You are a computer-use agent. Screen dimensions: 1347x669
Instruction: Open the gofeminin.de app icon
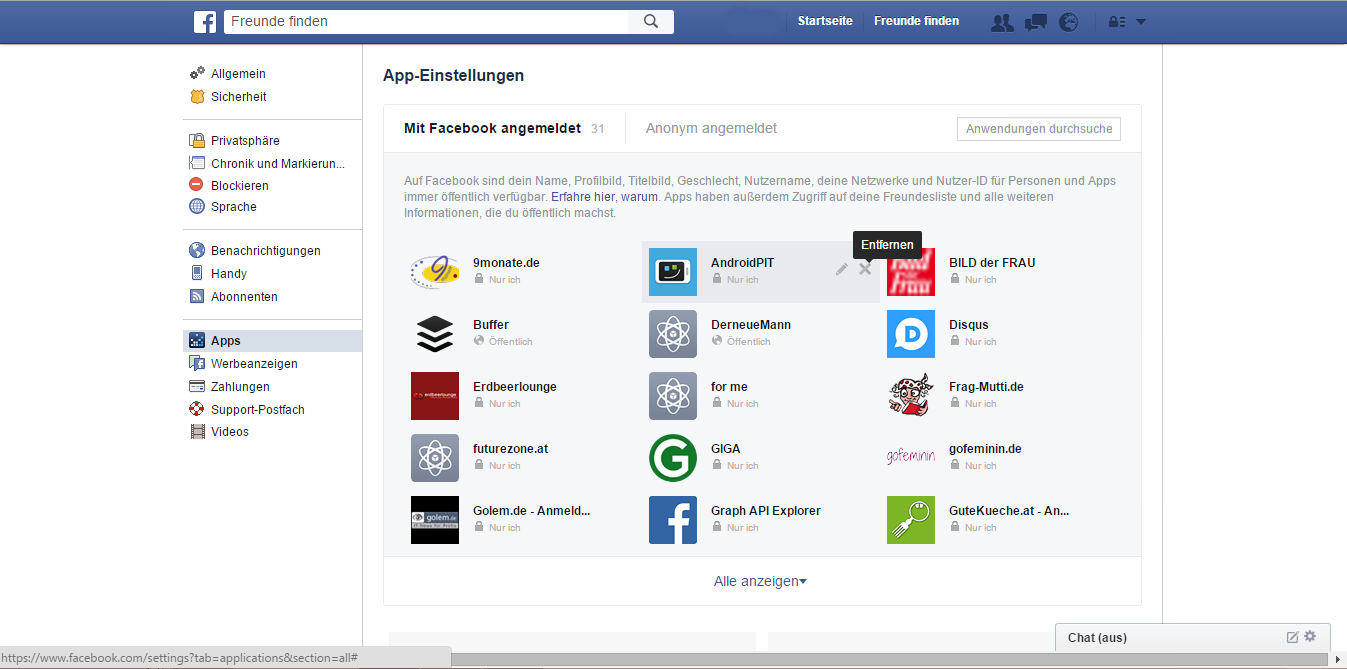pos(911,457)
